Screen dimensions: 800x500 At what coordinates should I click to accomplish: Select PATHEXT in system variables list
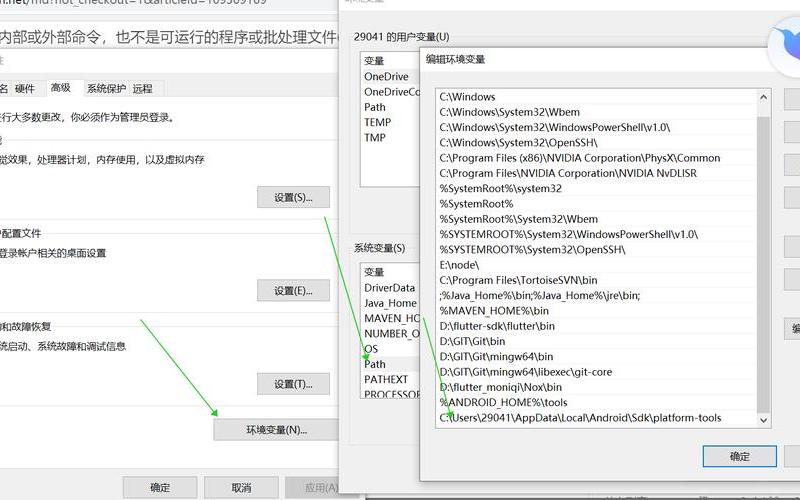click(x=390, y=380)
